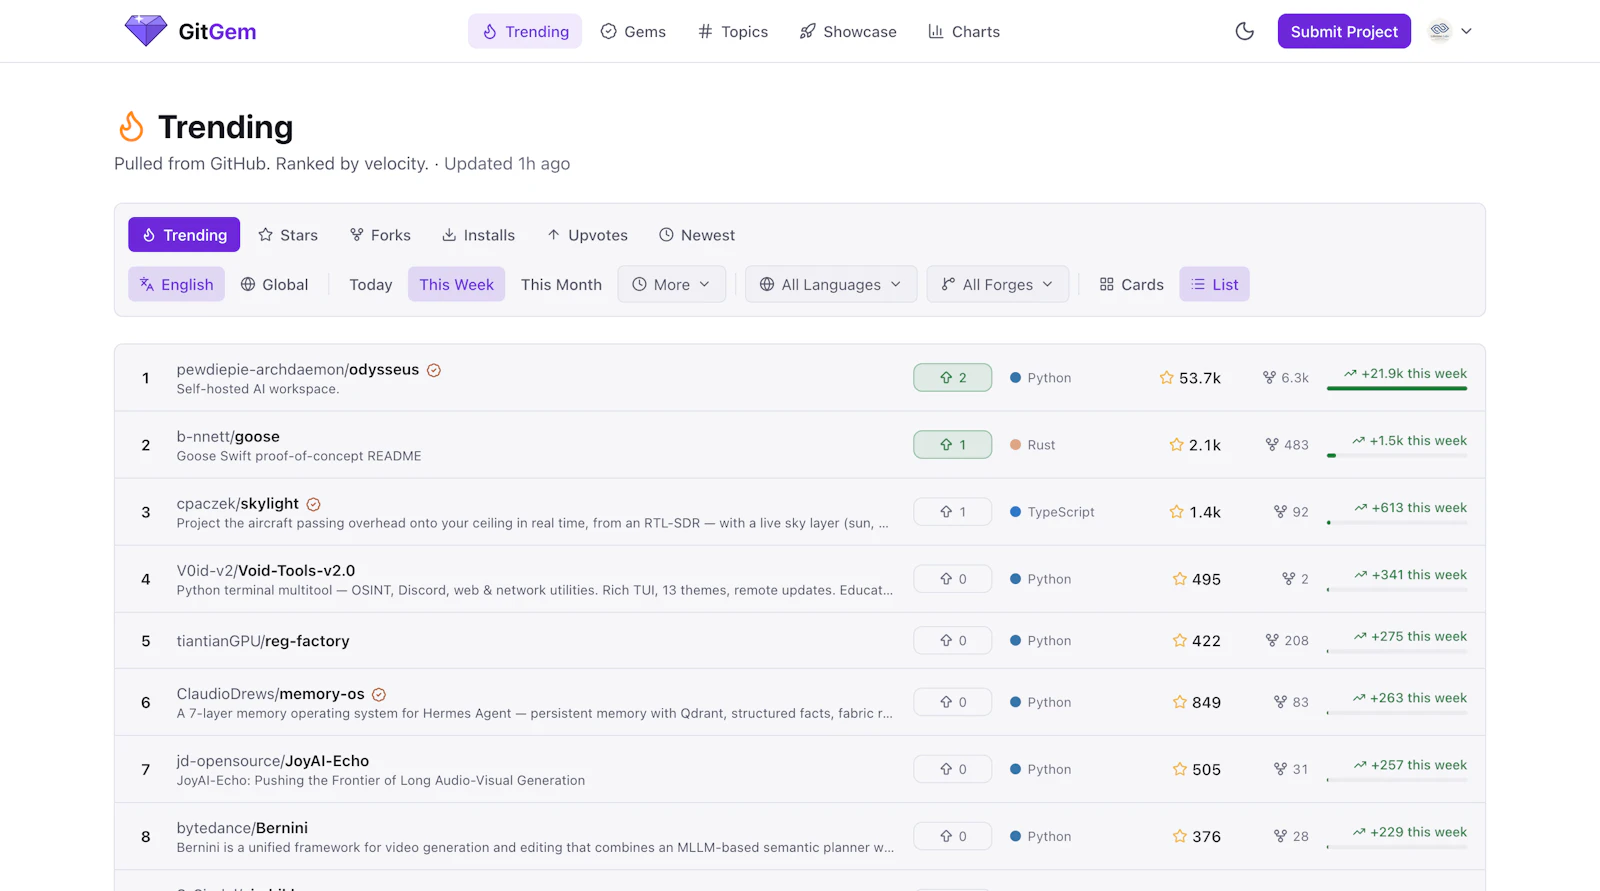Open the All Forges dropdown
Viewport: 1600px width, 891px height.
click(x=997, y=284)
